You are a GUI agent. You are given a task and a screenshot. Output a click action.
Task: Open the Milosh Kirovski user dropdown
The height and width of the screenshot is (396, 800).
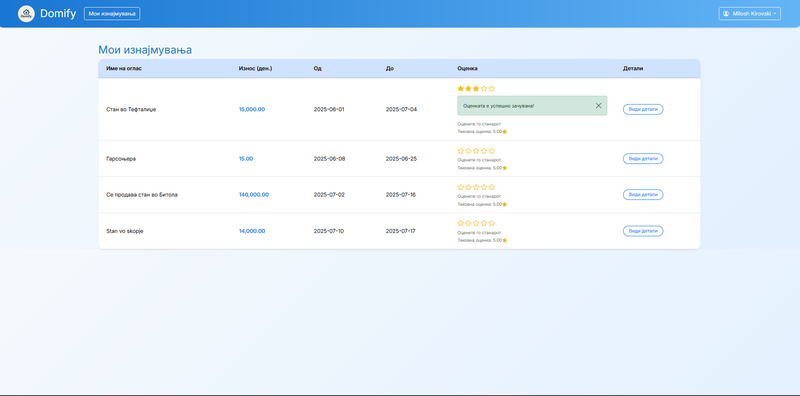749,14
